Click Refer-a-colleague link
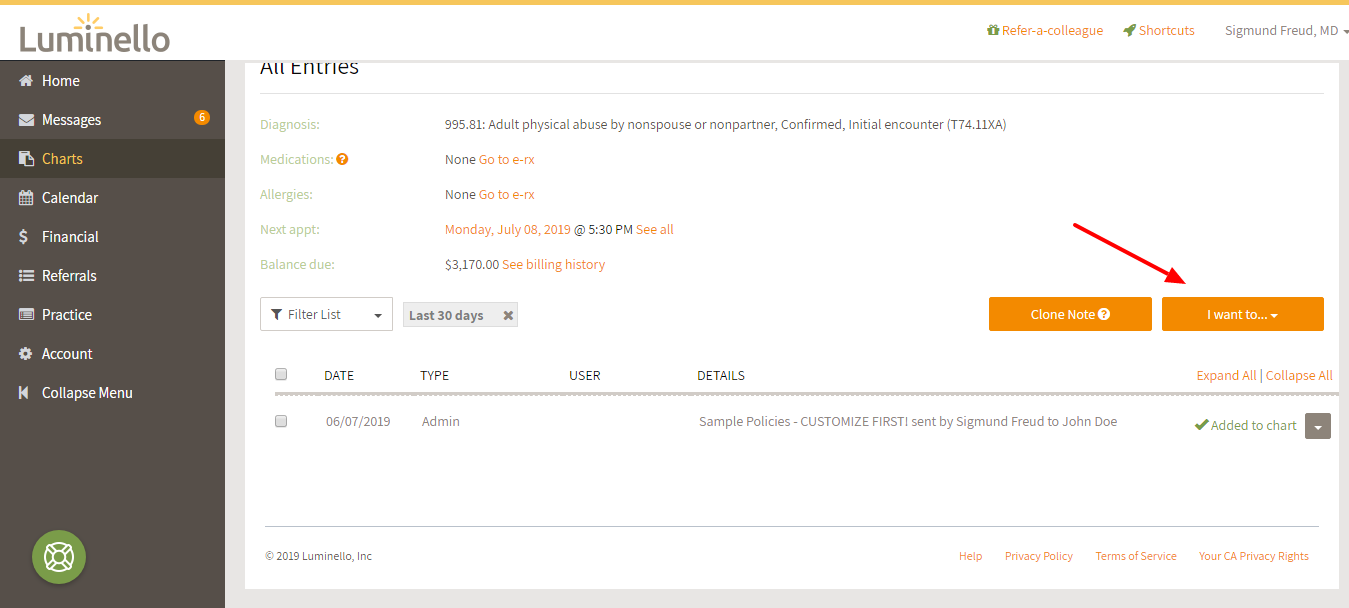The width and height of the screenshot is (1349, 608). (1052, 31)
